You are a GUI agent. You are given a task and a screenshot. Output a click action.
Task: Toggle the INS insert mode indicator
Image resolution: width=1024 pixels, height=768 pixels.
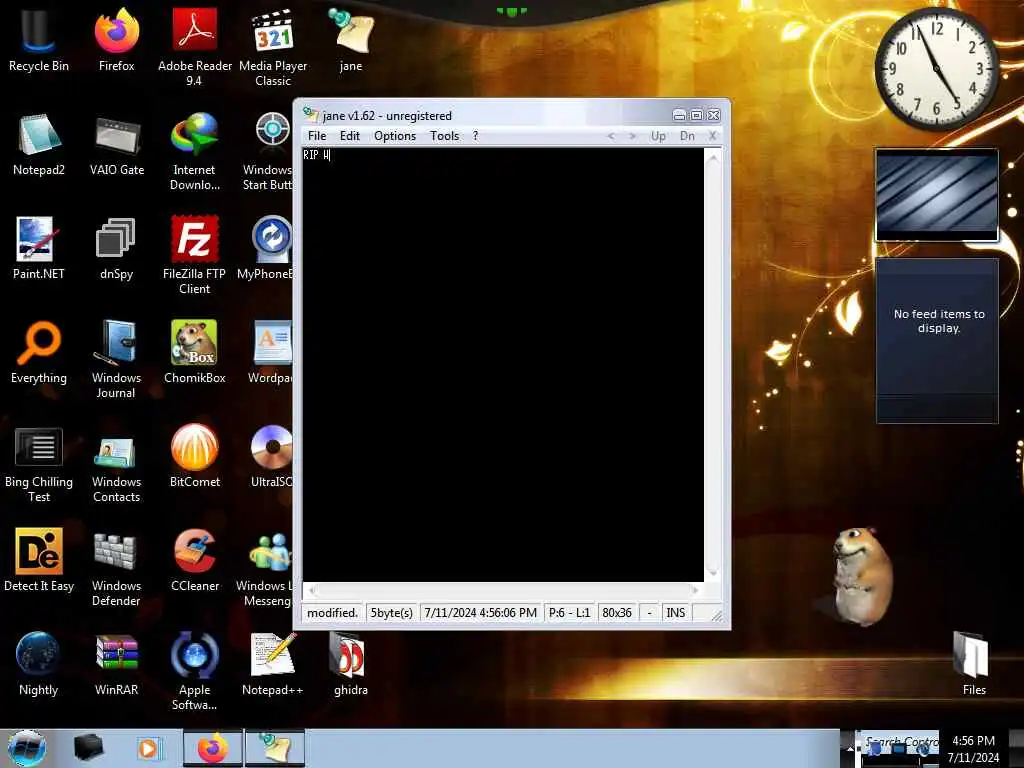click(675, 613)
